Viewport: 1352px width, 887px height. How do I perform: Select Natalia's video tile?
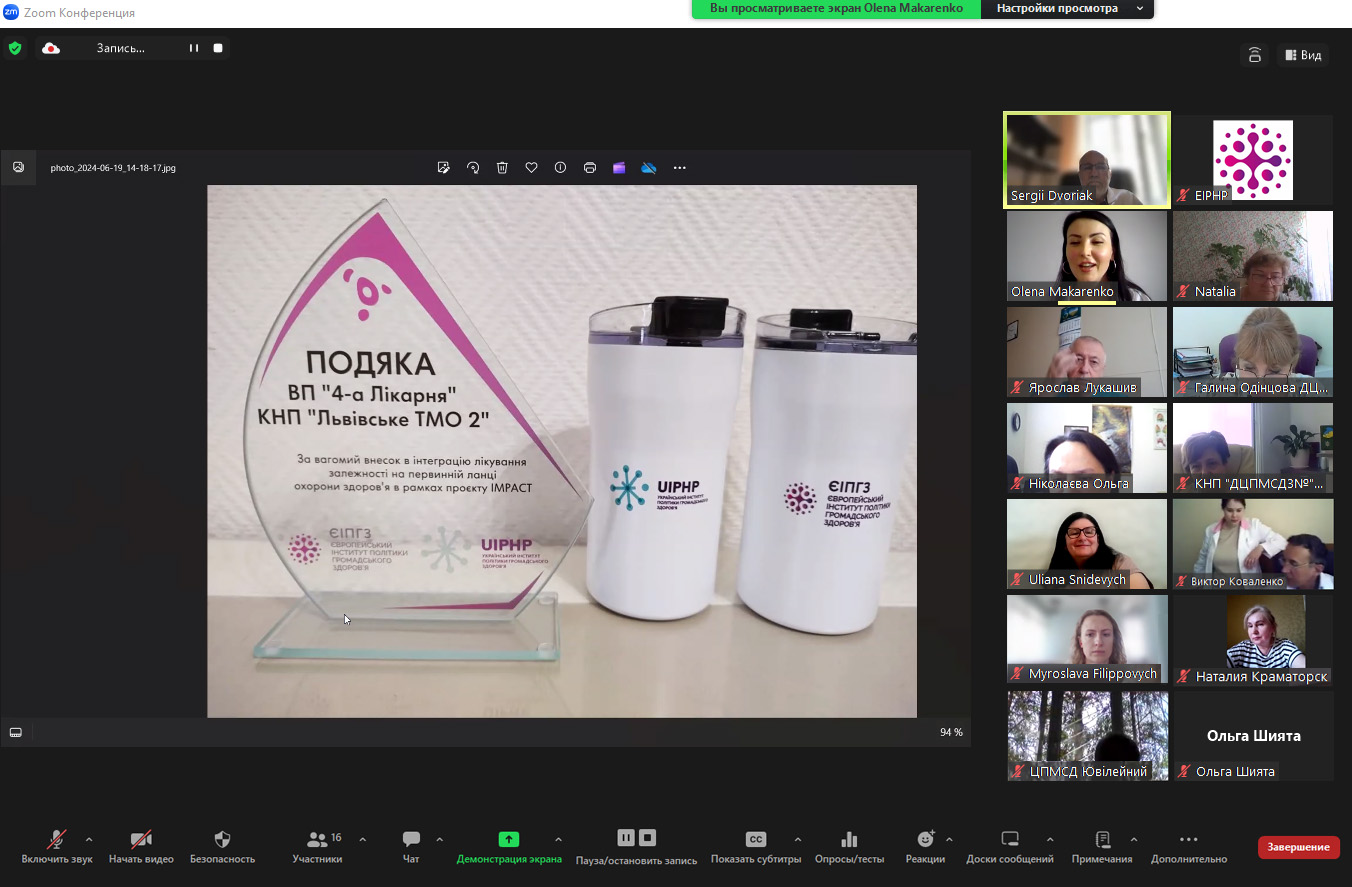1253,256
